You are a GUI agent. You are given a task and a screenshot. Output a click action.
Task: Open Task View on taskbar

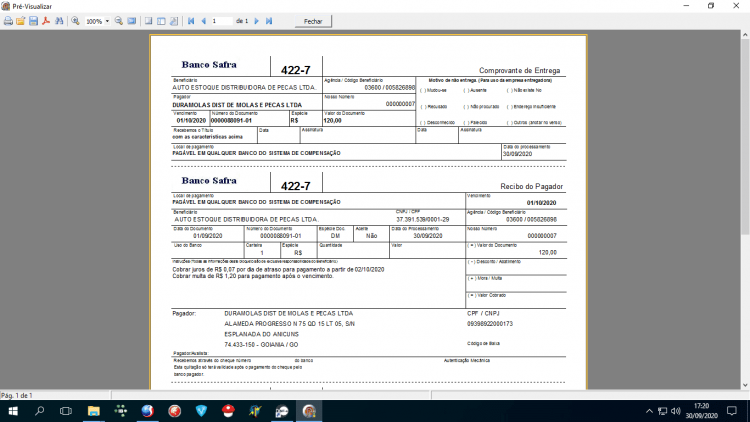point(66,411)
